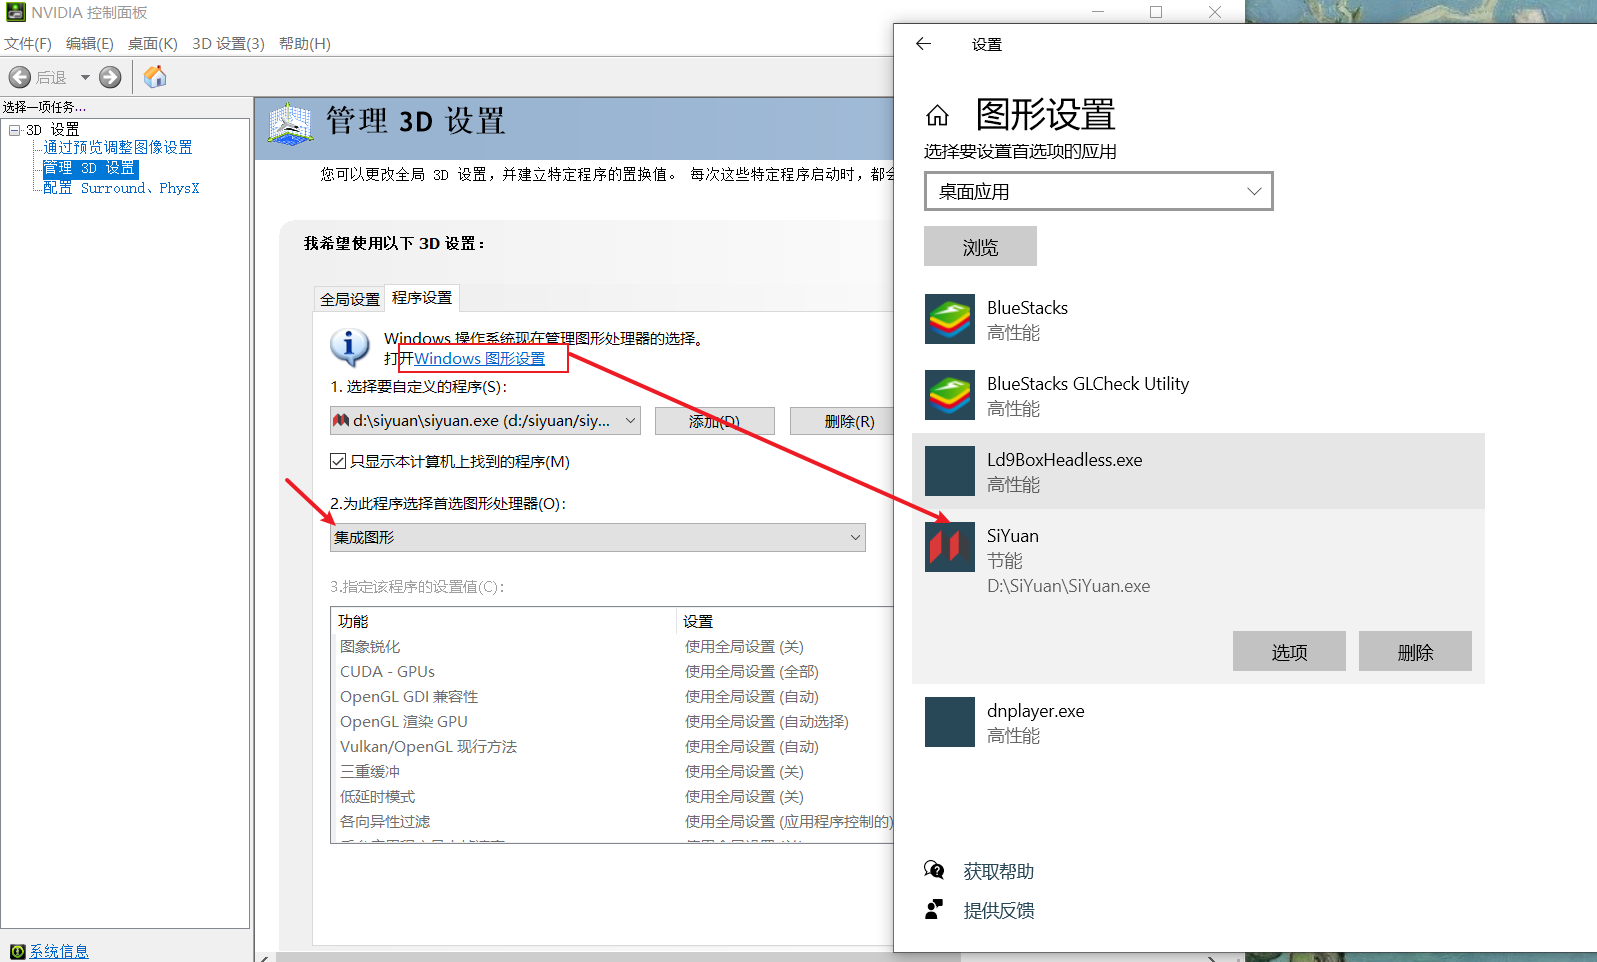Select the 三重缓冲 feature row
This screenshot has width=1597, height=962.
612,771
